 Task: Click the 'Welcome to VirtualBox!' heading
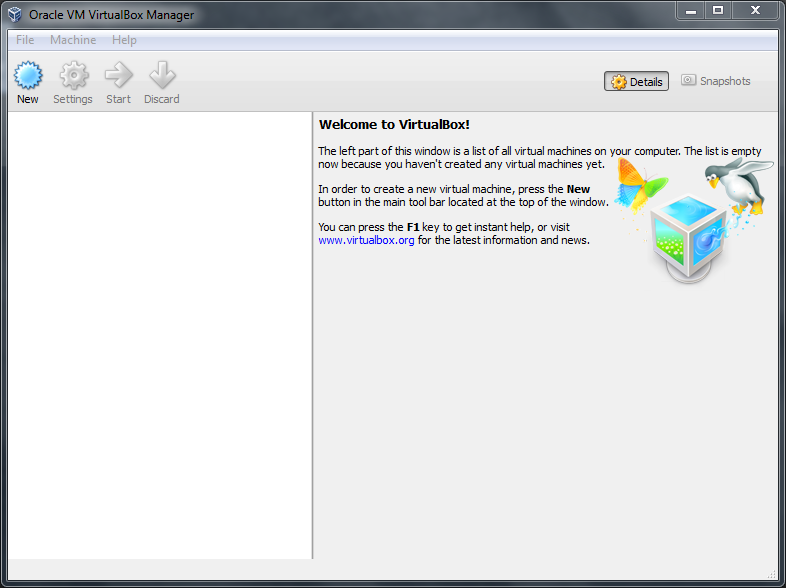(395, 124)
